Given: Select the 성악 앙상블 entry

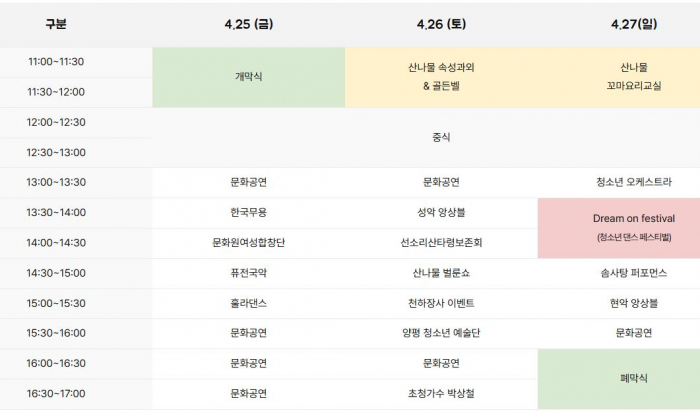Looking at the screenshot, I should point(441,212).
